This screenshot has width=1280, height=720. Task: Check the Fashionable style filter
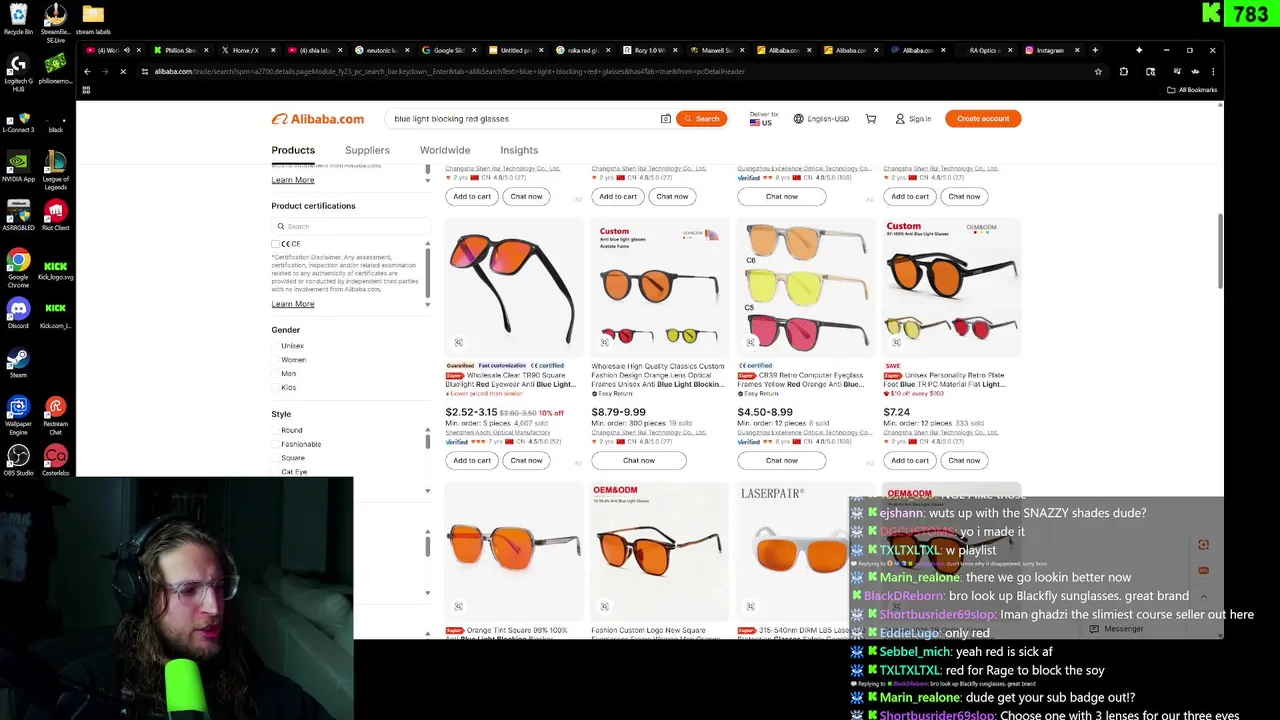pos(276,444)
